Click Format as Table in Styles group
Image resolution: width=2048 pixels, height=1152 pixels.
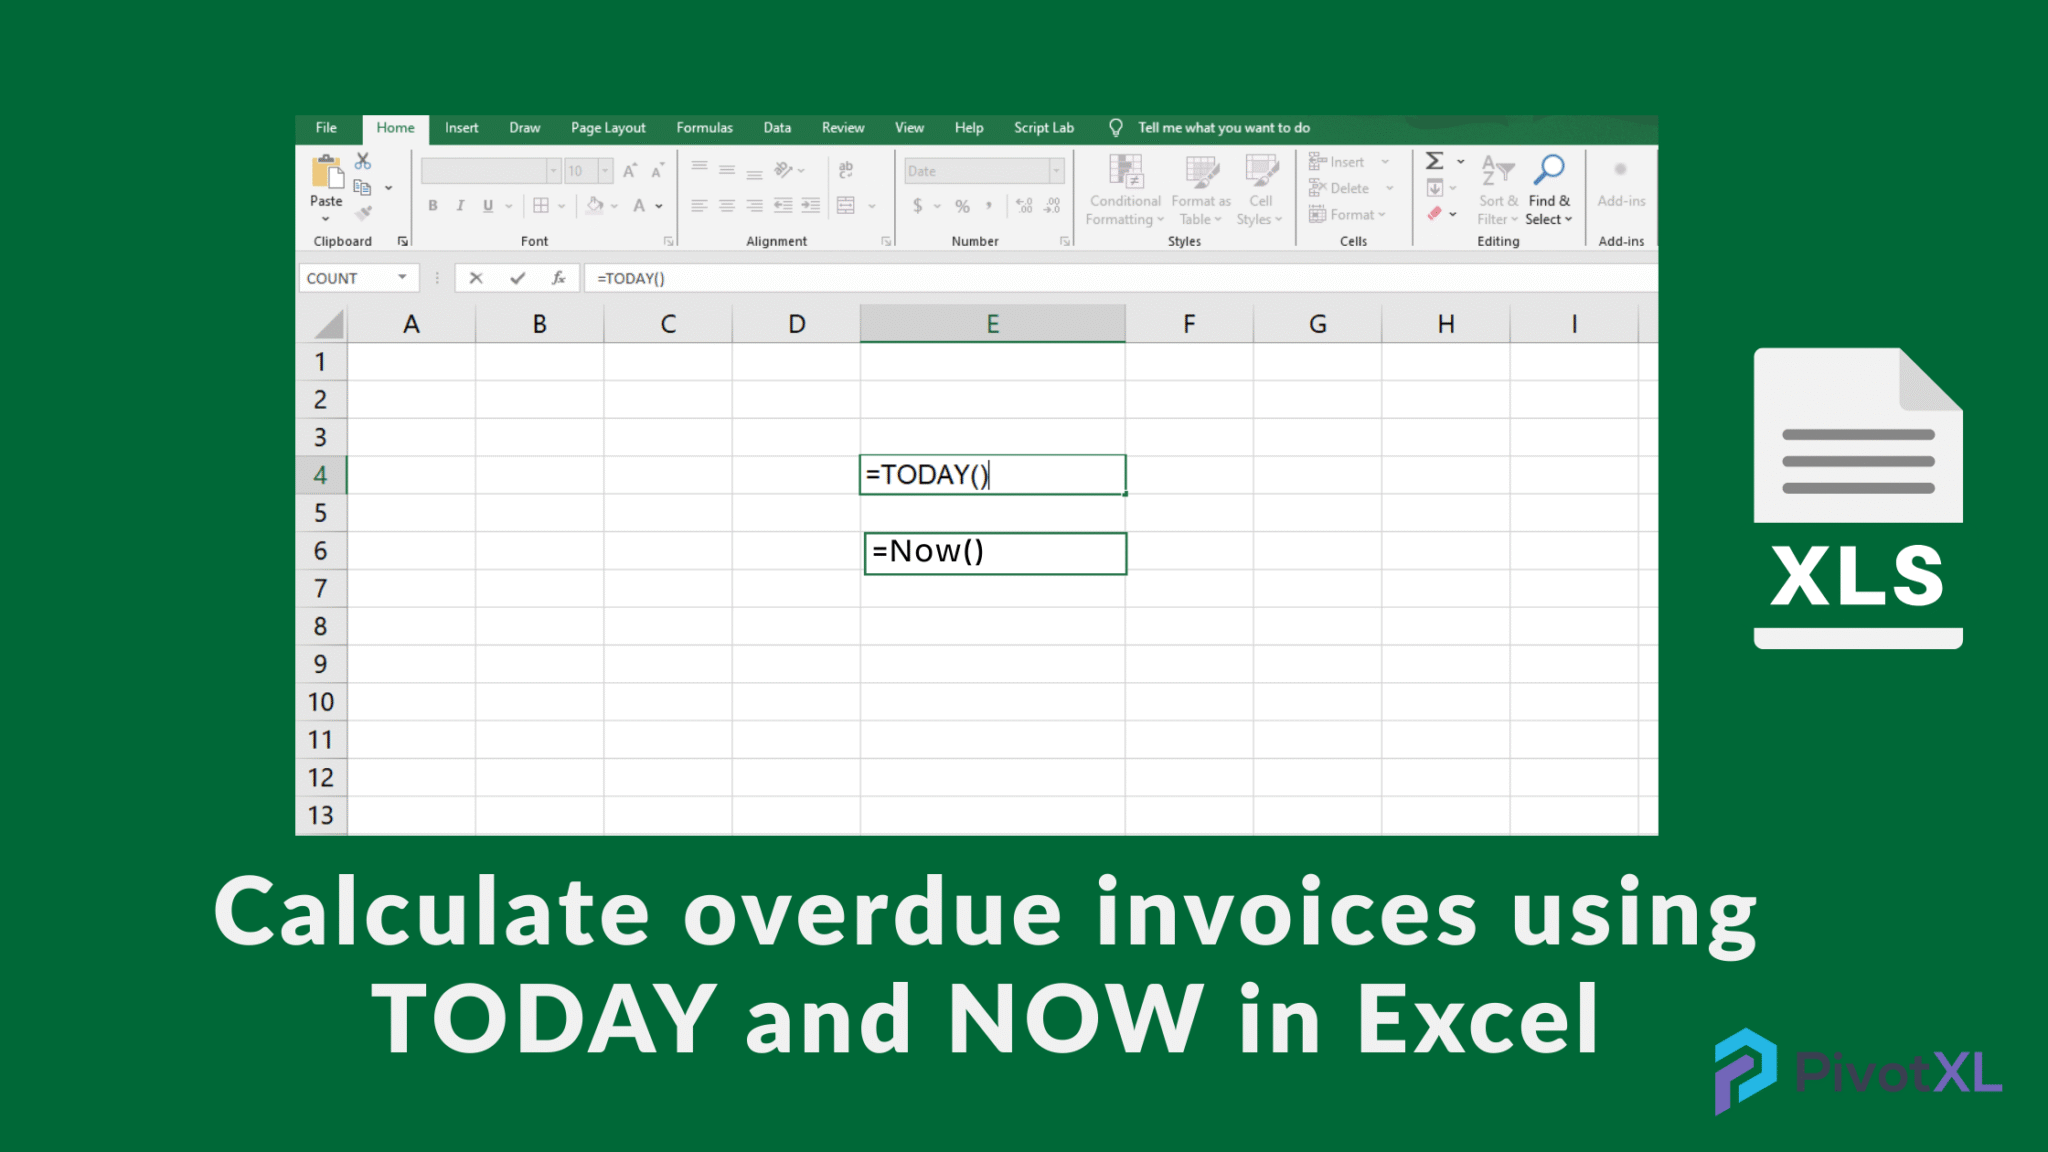pyautogui.click(x=1199, y=190)
